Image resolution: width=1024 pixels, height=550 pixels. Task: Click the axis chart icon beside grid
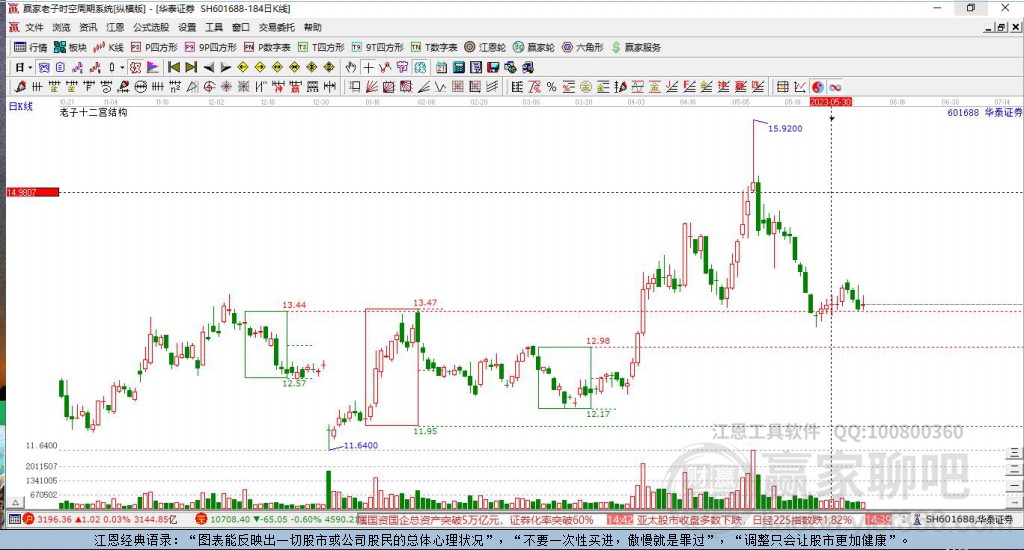pos(799,86)
